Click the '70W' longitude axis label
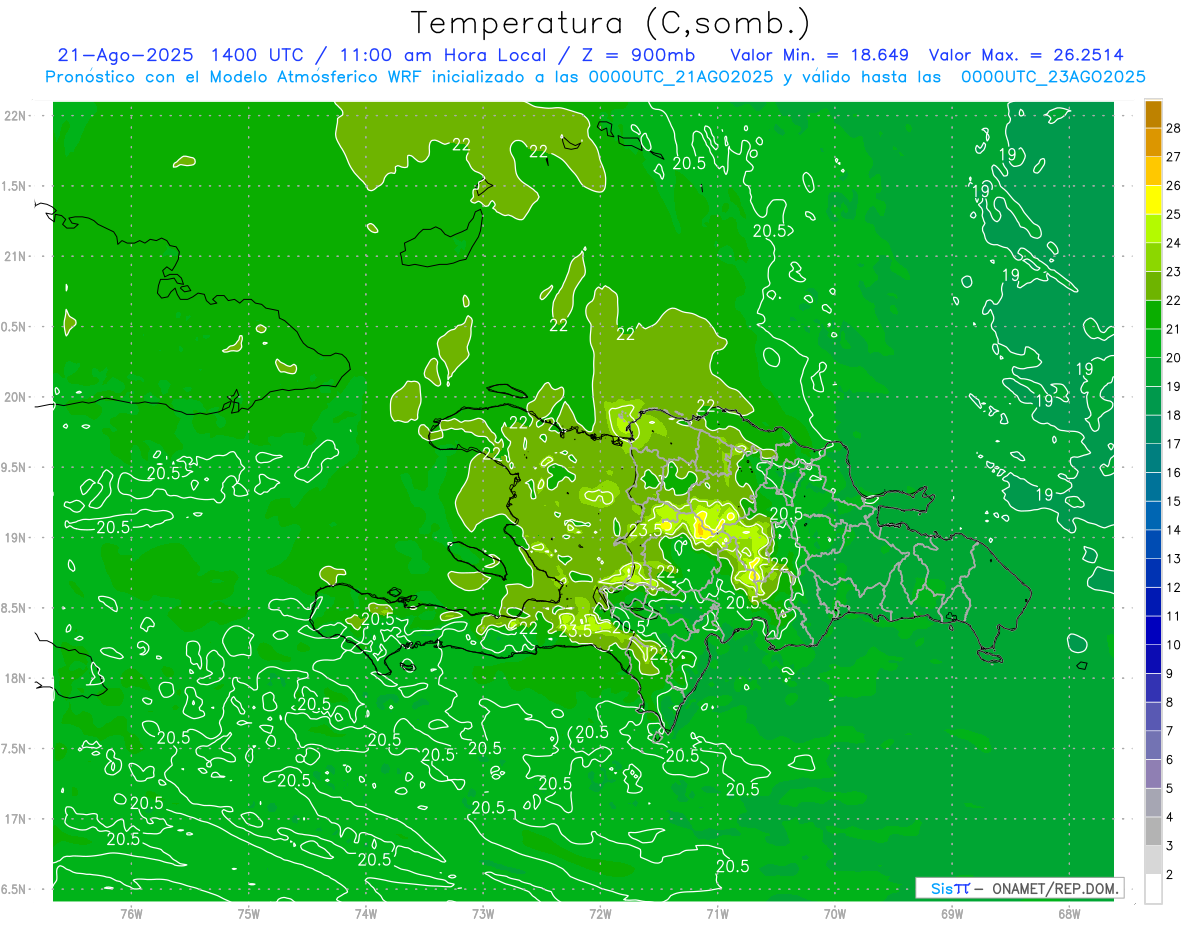 pyautogui.click(x=835, y=913)
